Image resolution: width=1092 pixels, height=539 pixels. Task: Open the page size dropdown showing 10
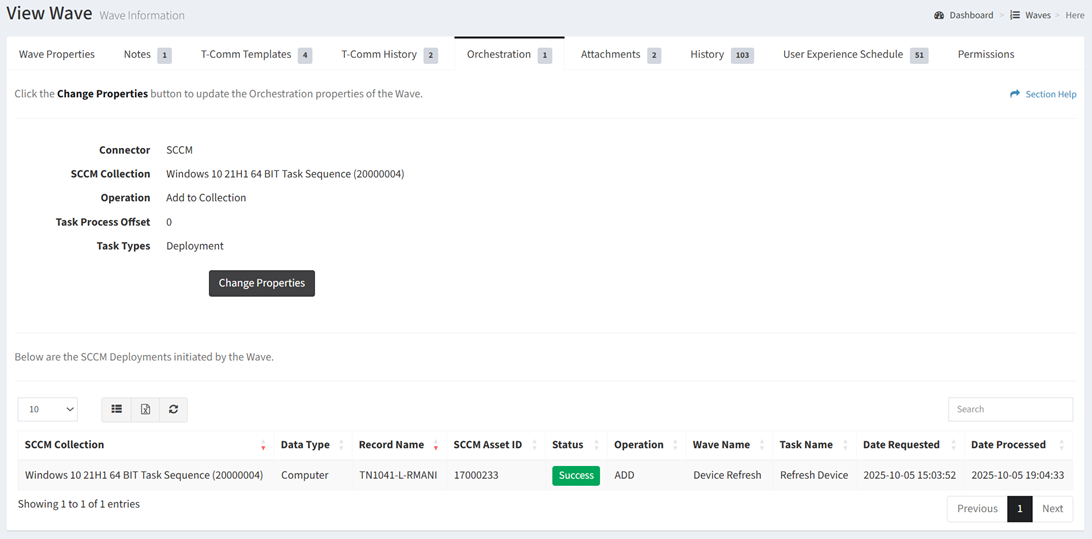coord(48,409)
